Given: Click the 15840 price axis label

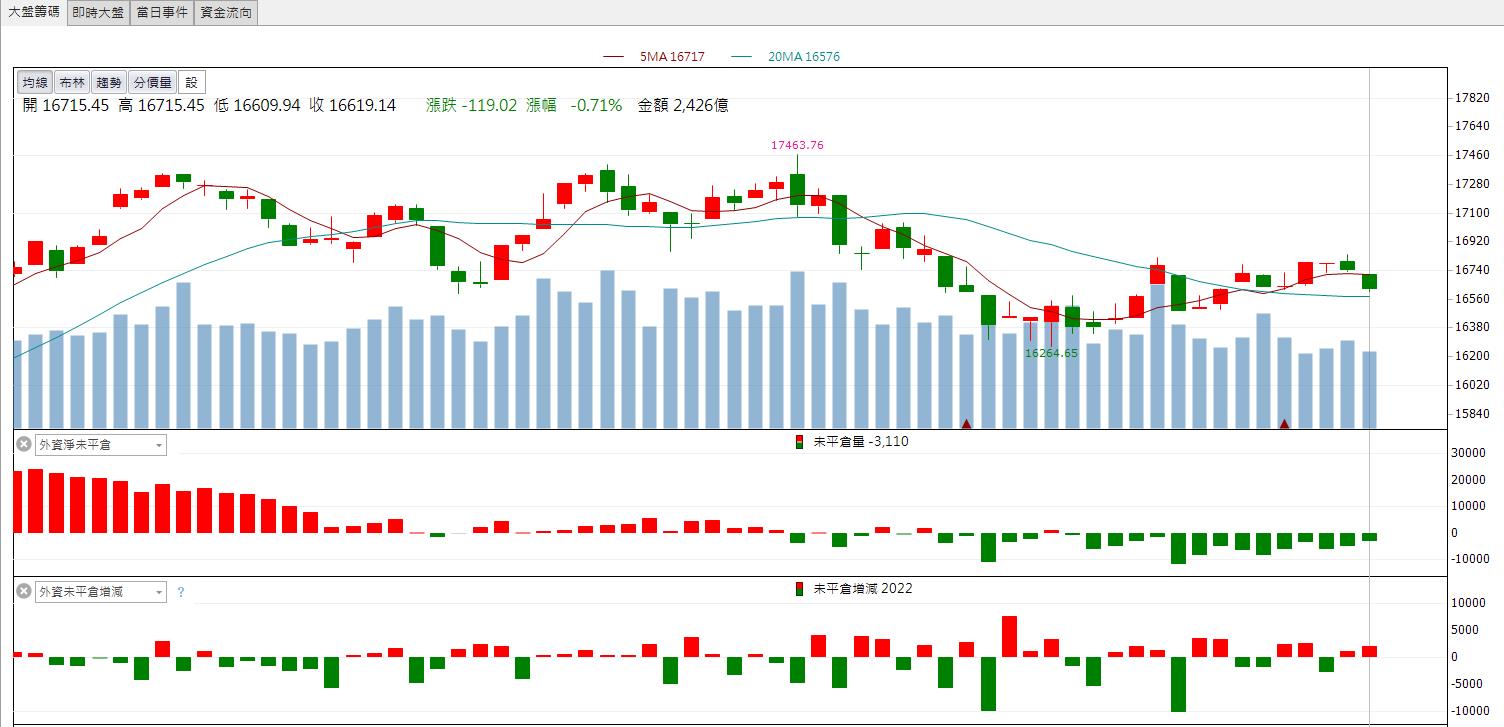Looking at the screenshot, I should [x=1472, y=413].
